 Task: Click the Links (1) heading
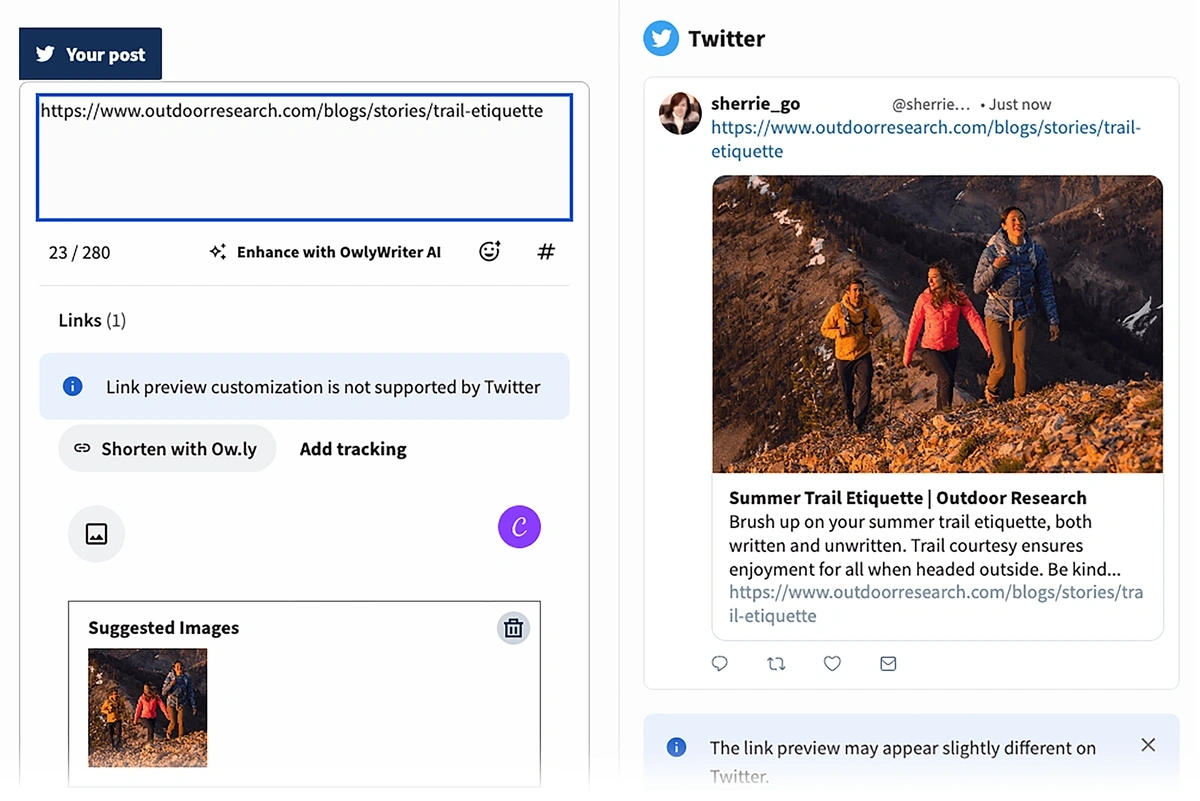point(92,320)
